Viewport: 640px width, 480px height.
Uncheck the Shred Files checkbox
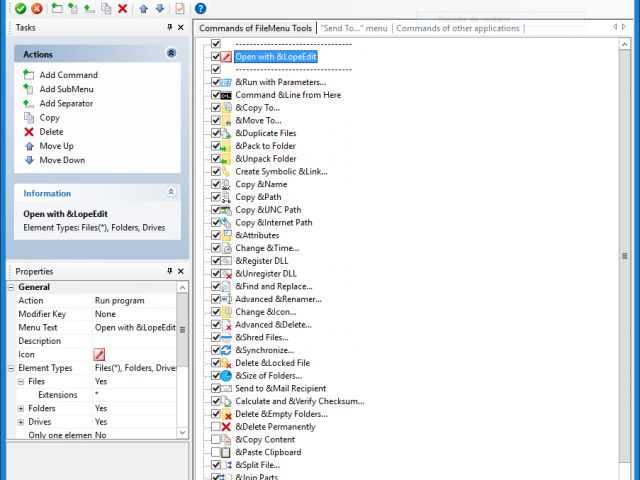[216, 337]
